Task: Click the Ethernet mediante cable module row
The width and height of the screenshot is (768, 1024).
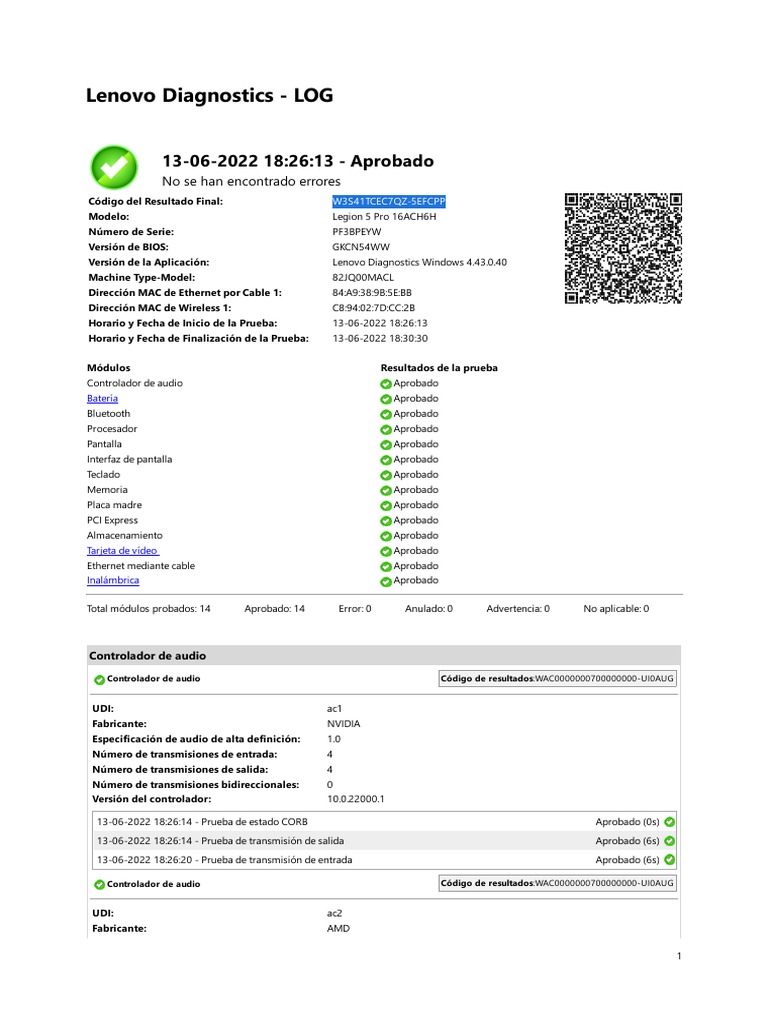Action: (x=141, y=566)
